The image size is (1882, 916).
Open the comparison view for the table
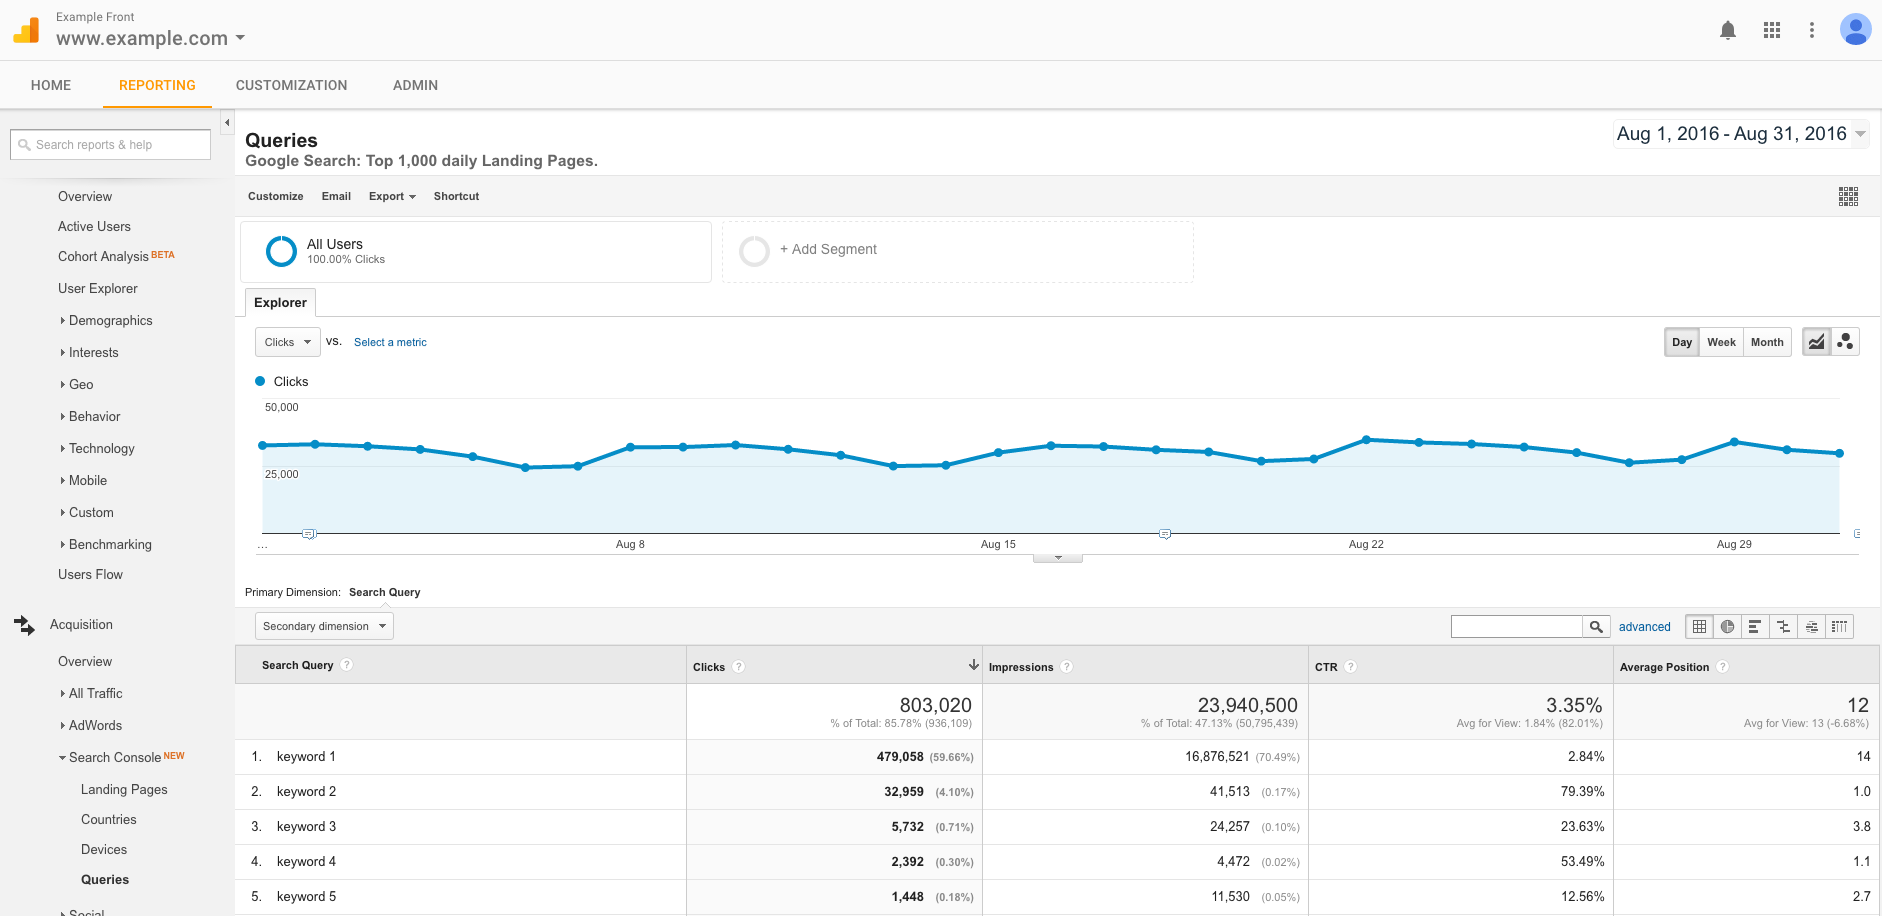(x=1783, y=626)
